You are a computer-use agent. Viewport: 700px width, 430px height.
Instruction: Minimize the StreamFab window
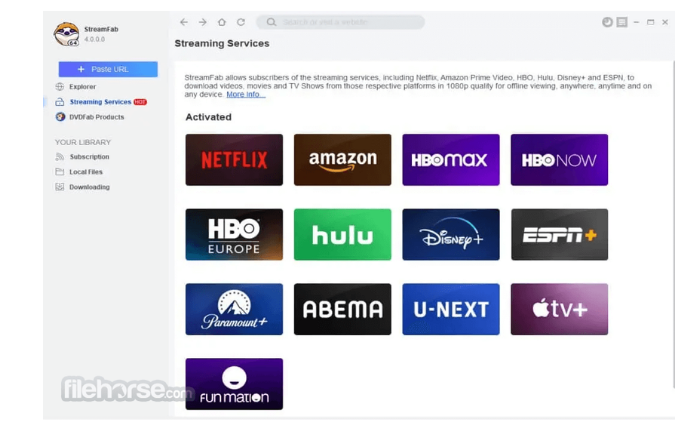[x=636, y=22]
